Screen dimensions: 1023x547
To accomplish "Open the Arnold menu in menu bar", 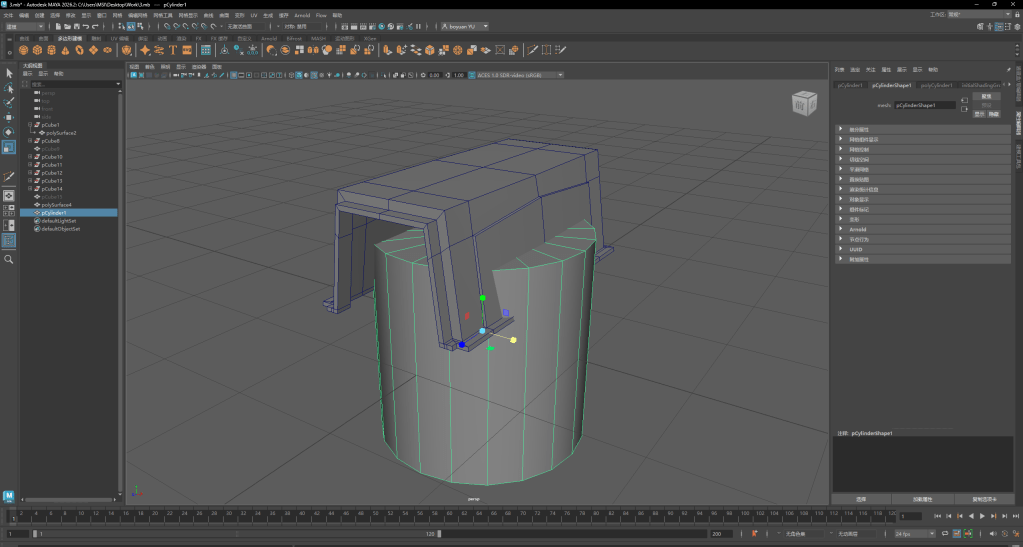I will point(301,16).
